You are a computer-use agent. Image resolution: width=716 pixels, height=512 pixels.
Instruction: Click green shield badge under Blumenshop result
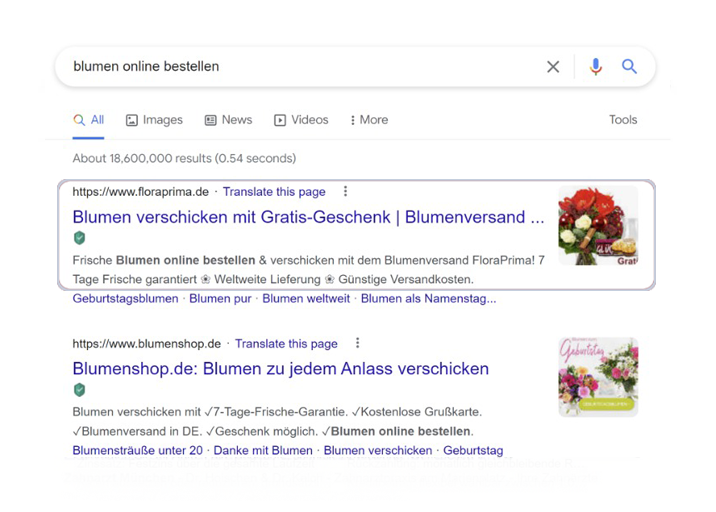pos(79,390)
